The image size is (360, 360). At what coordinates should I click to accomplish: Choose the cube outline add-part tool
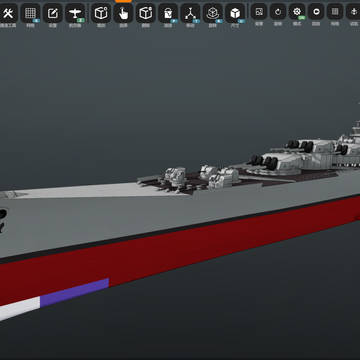click(x=101, y=13)
